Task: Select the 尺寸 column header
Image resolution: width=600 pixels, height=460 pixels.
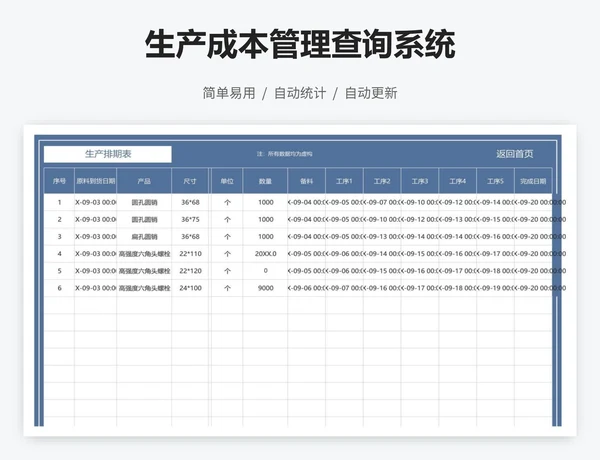Action: click(x=190, y=181)
